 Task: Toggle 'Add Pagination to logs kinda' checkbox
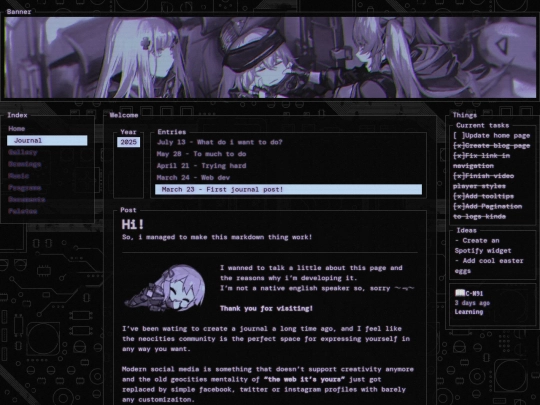point(459,206)
